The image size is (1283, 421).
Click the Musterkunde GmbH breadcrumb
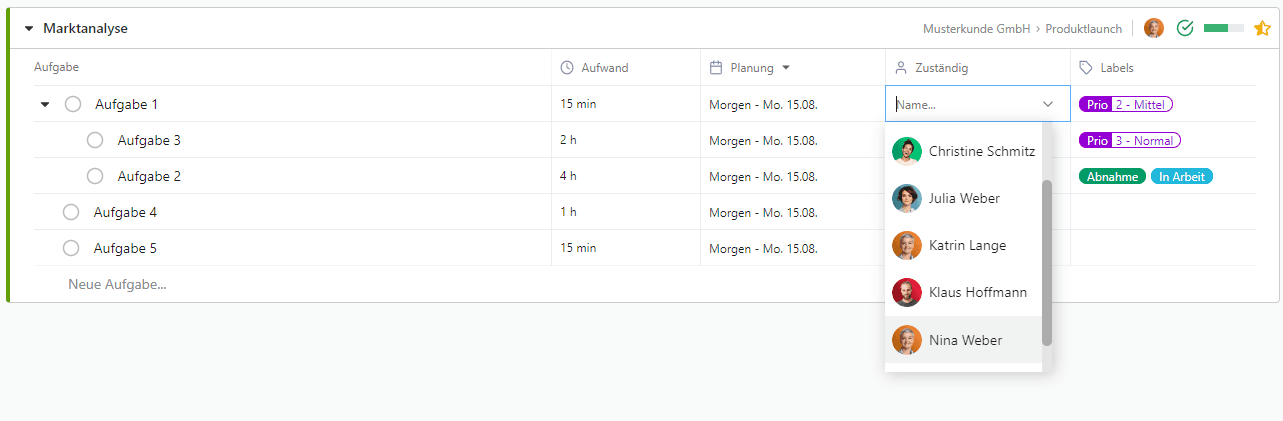[x=977, y=29]
